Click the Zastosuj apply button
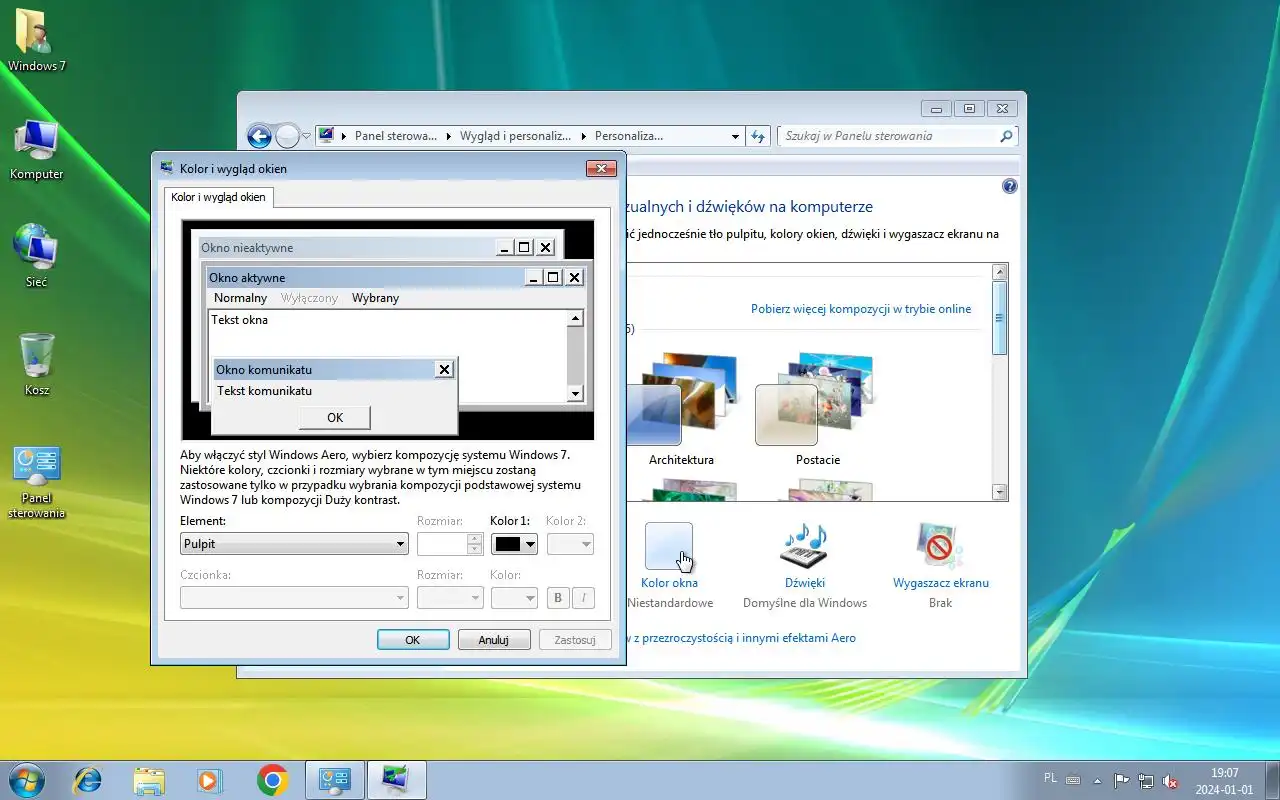Screen dimensions: 1280x800 coord(575,640)
